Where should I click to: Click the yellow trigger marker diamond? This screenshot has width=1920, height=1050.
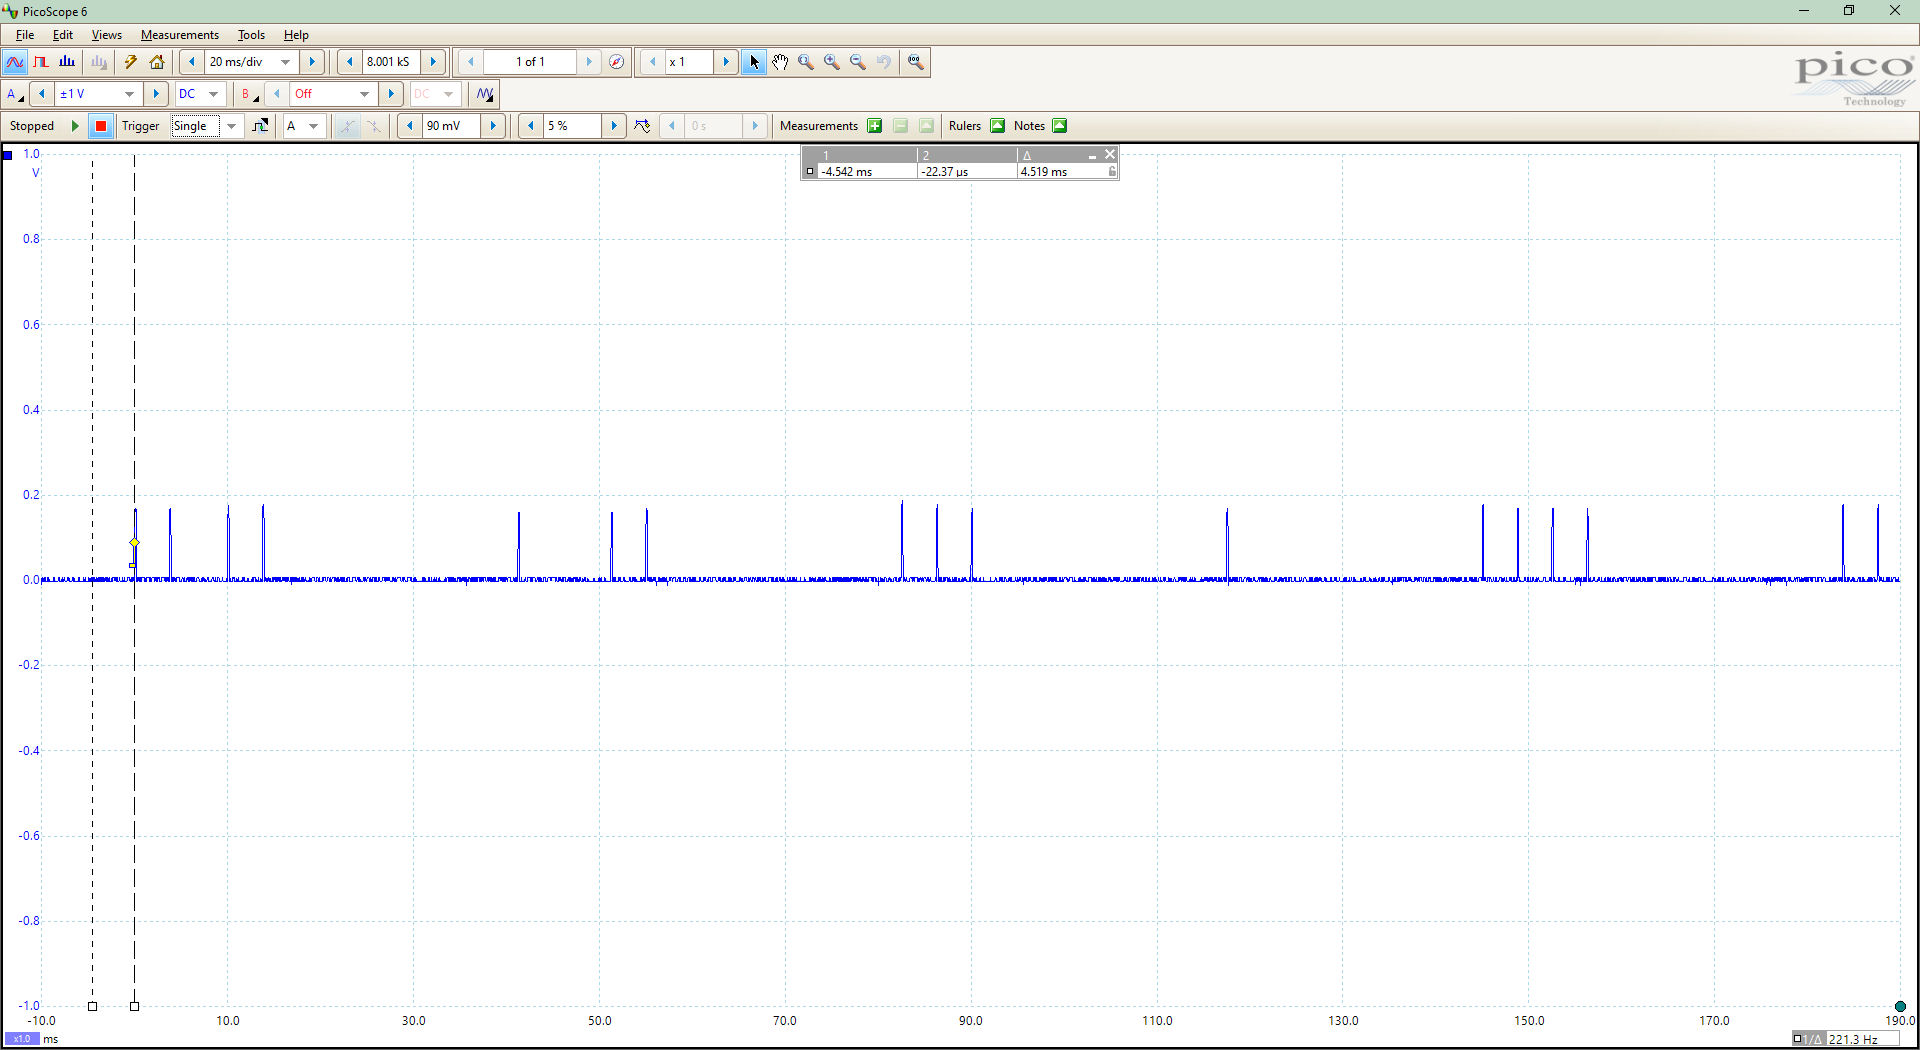click(134, 543)
